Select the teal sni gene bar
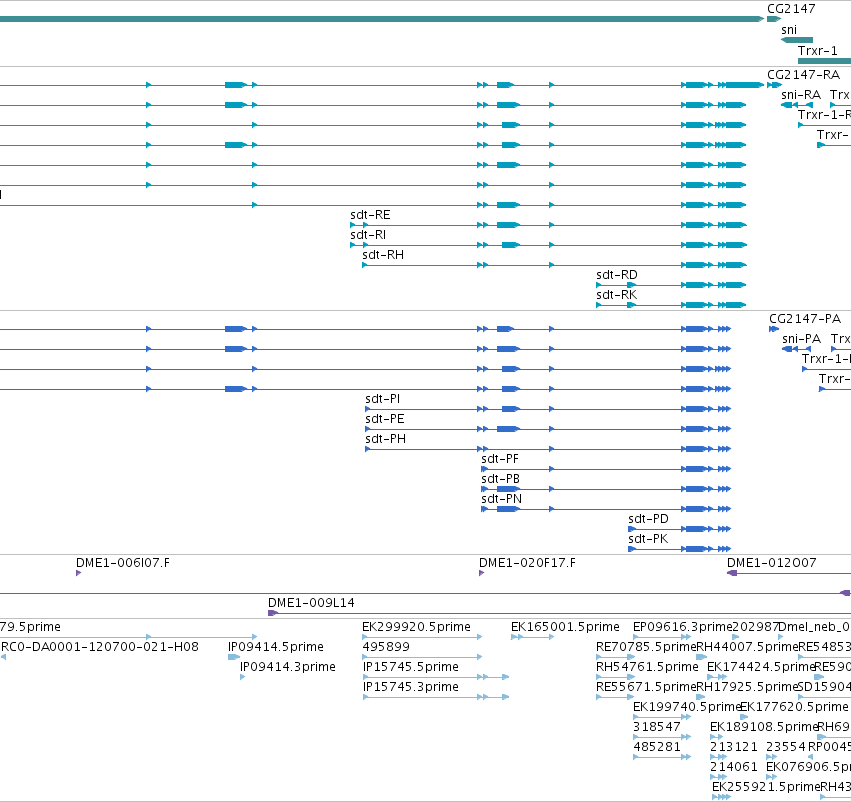 [797, 40]
